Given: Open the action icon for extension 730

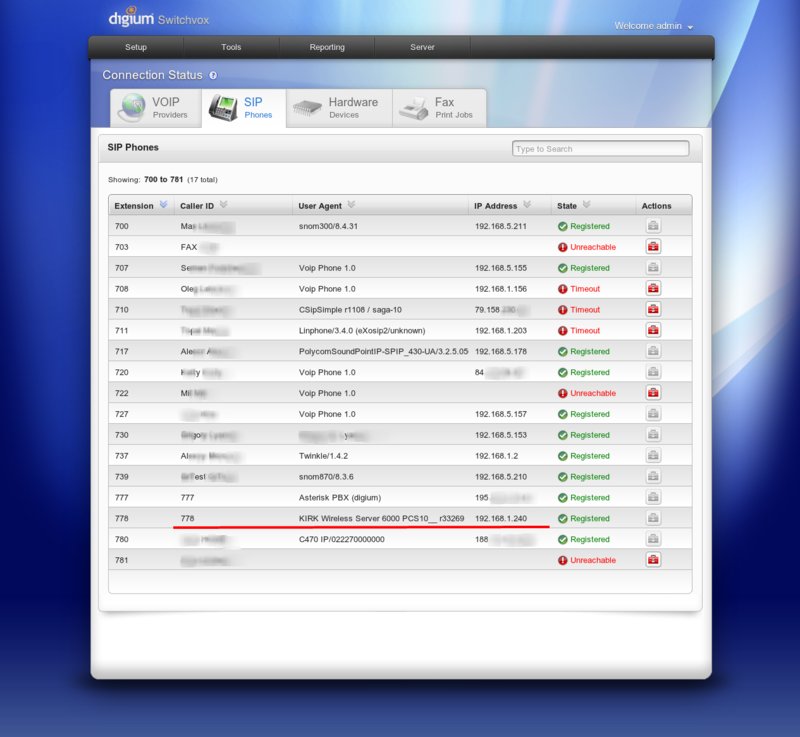Looking at the screenshot, I should point(653,435).
